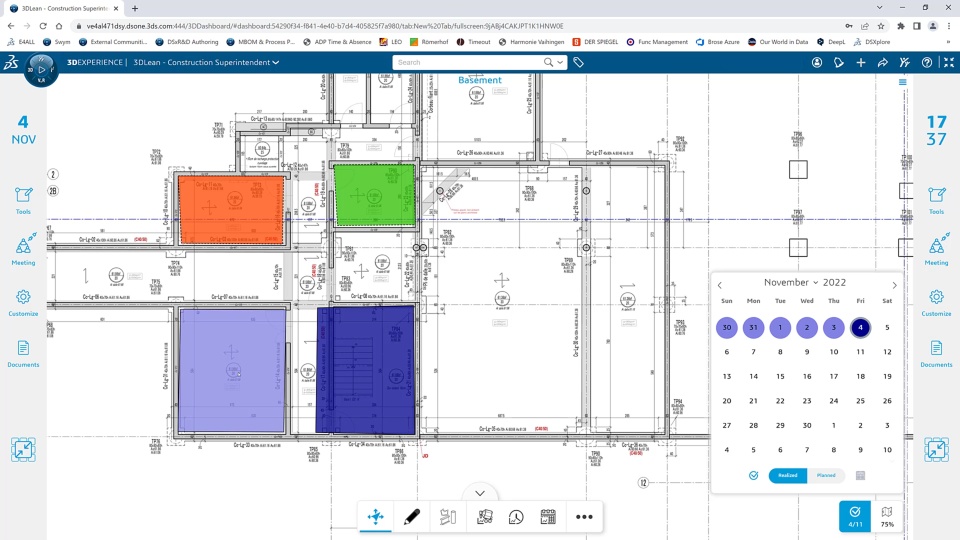This screenshot has height=540, width=960.
Task: Open the user profile icon
Action: 817,62
